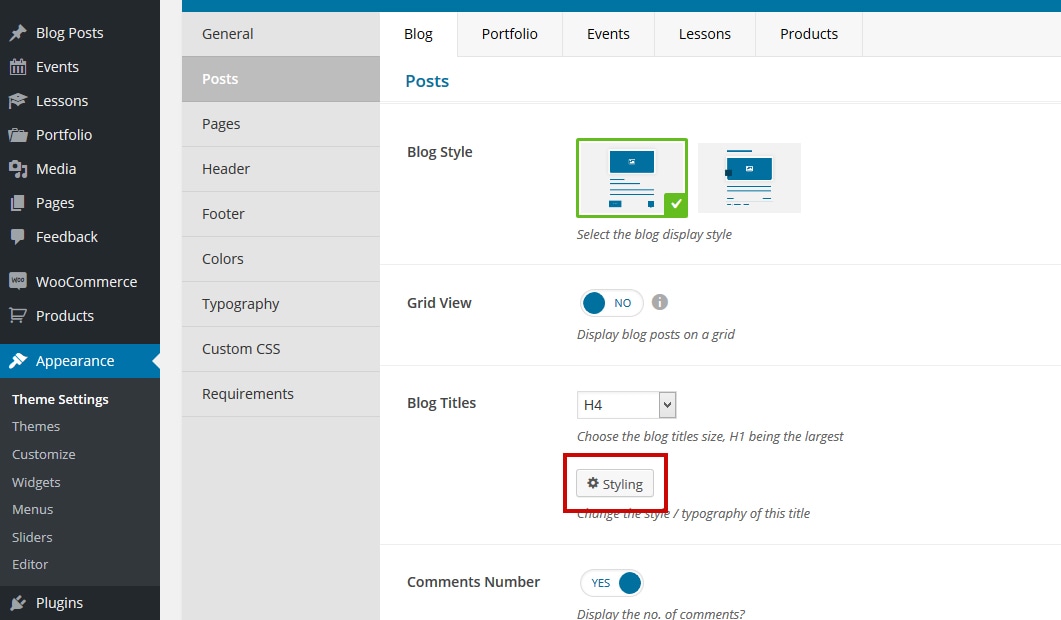Click the Grid View label
The image size is (1061, 620).
[439, 303]
